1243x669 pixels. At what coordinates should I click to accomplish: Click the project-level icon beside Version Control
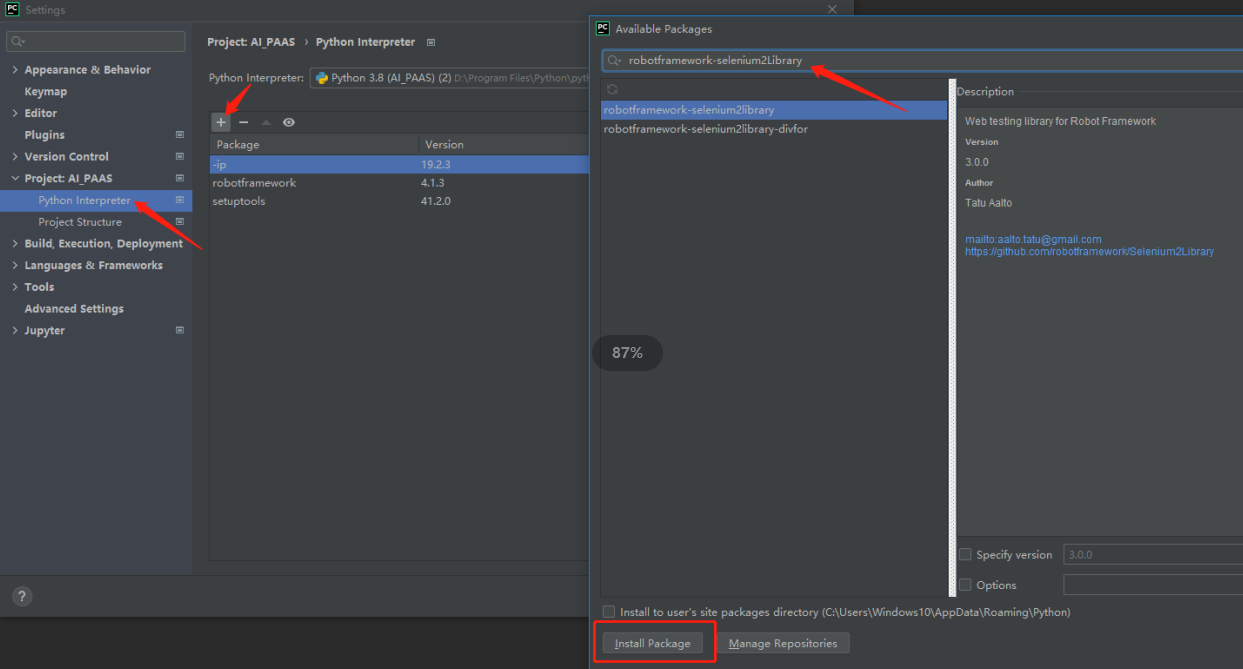pos(180,156)
